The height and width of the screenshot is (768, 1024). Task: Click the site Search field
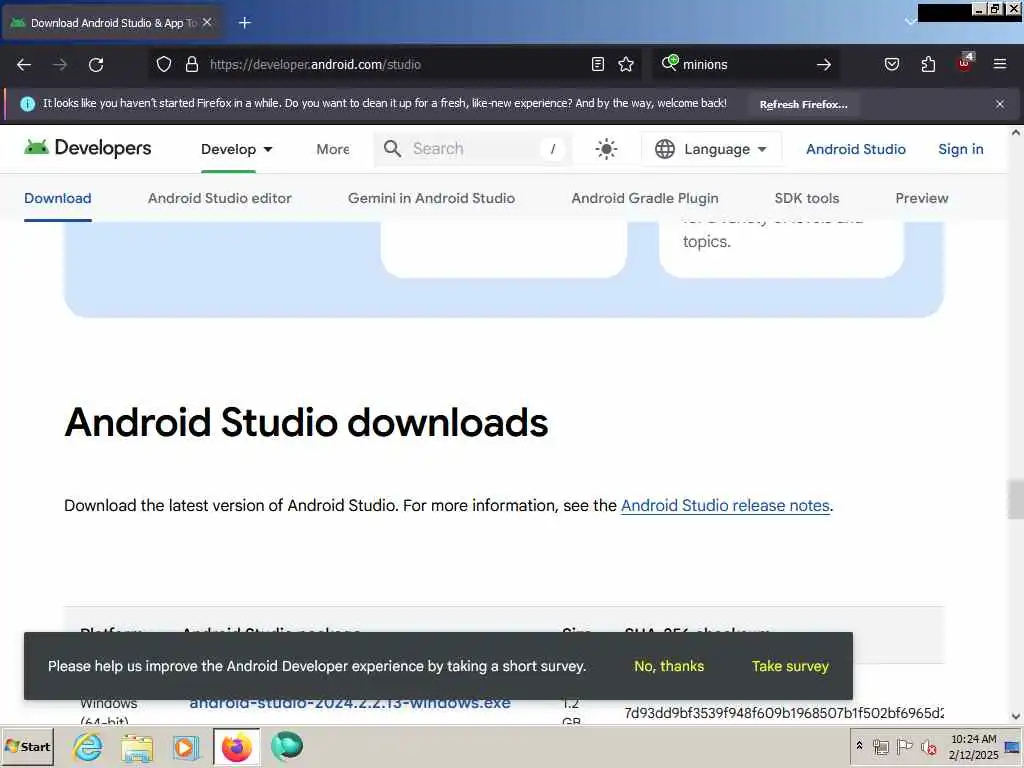(473, 149)
